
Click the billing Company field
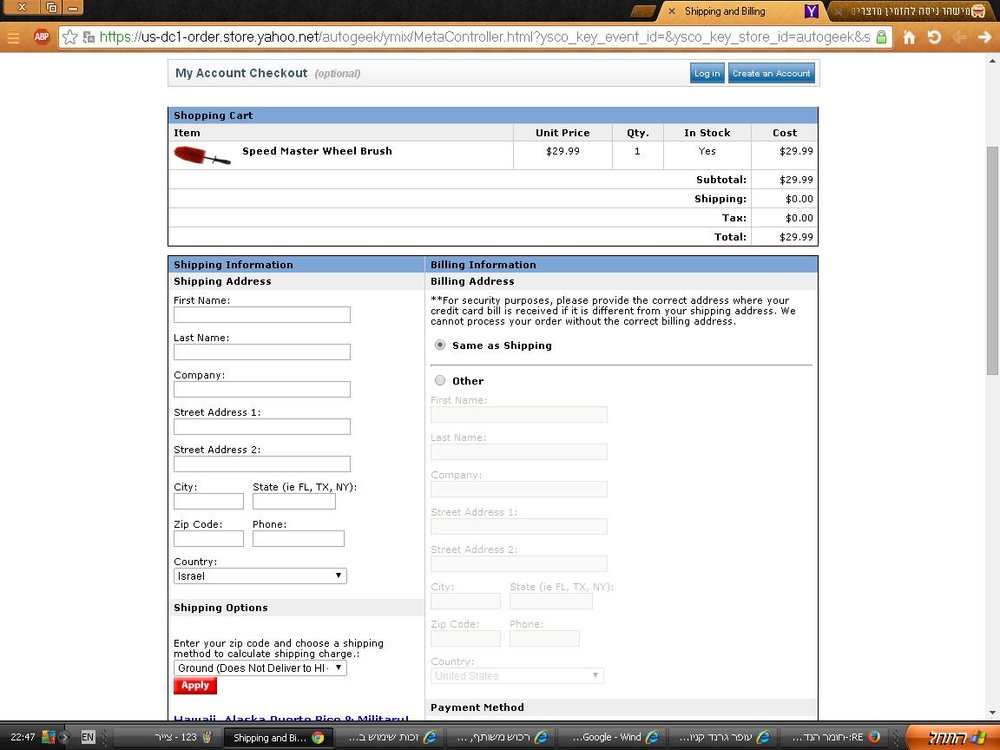coord(518,489)
